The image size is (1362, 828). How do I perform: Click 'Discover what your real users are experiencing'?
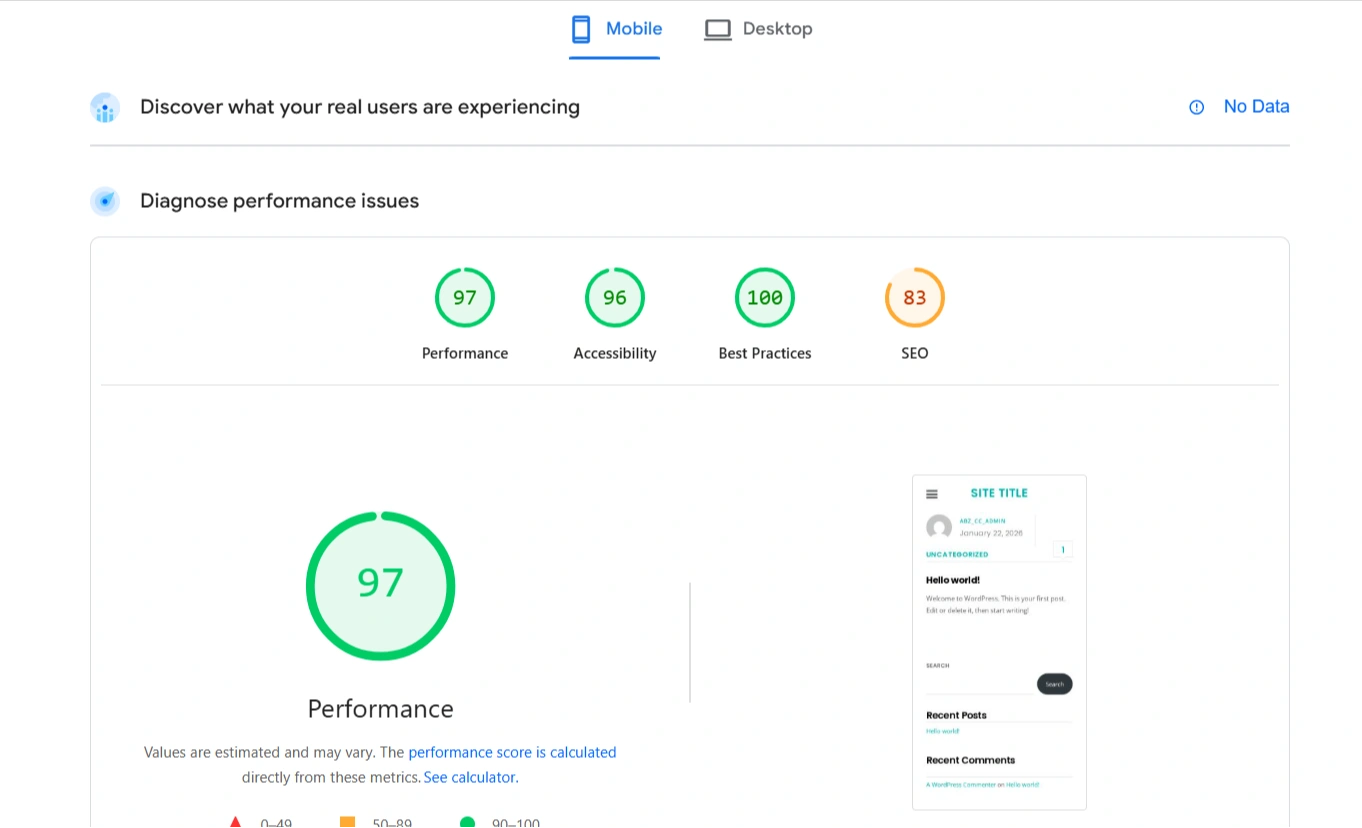pyautogui.click(x=360, y=107)
